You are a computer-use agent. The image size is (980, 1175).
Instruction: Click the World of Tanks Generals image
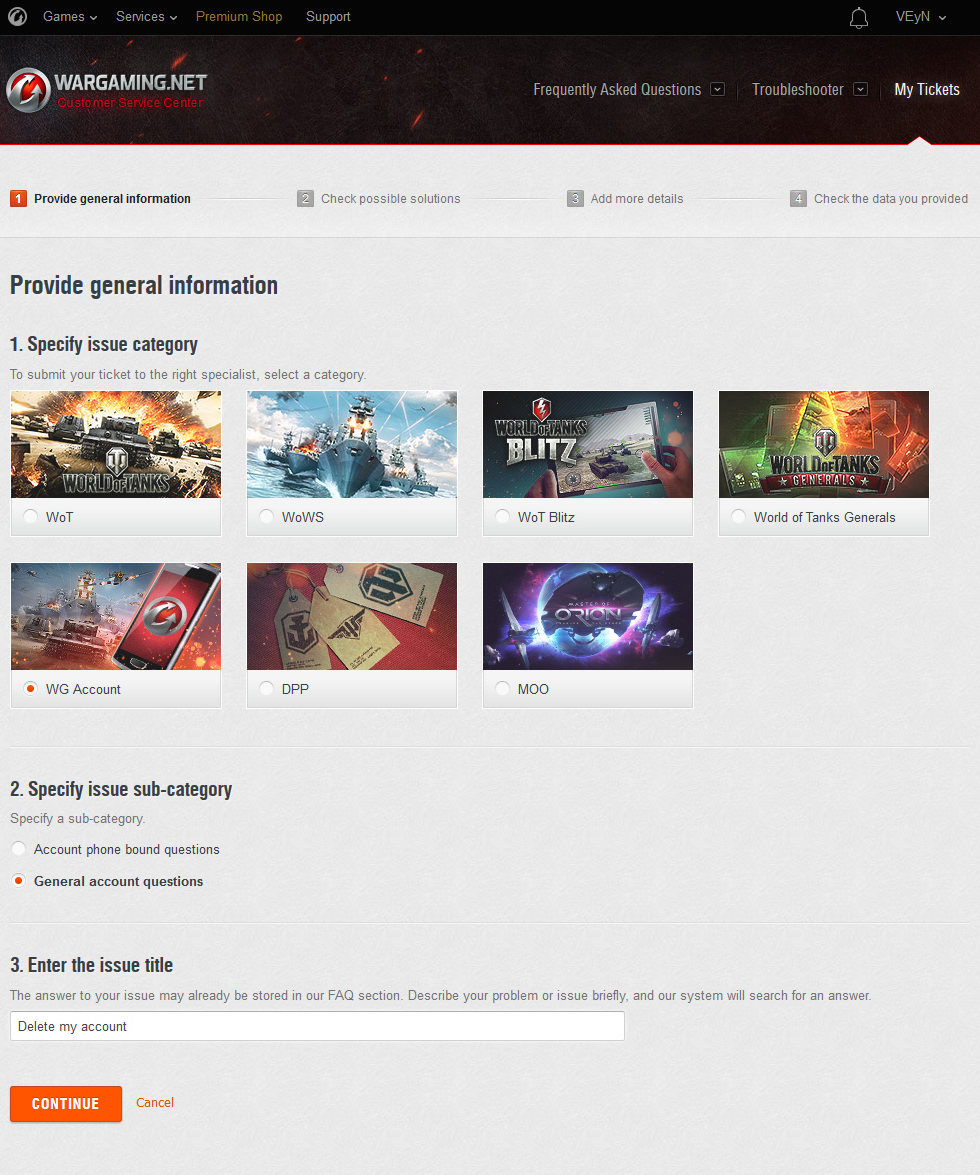click(x=824, y=444)
